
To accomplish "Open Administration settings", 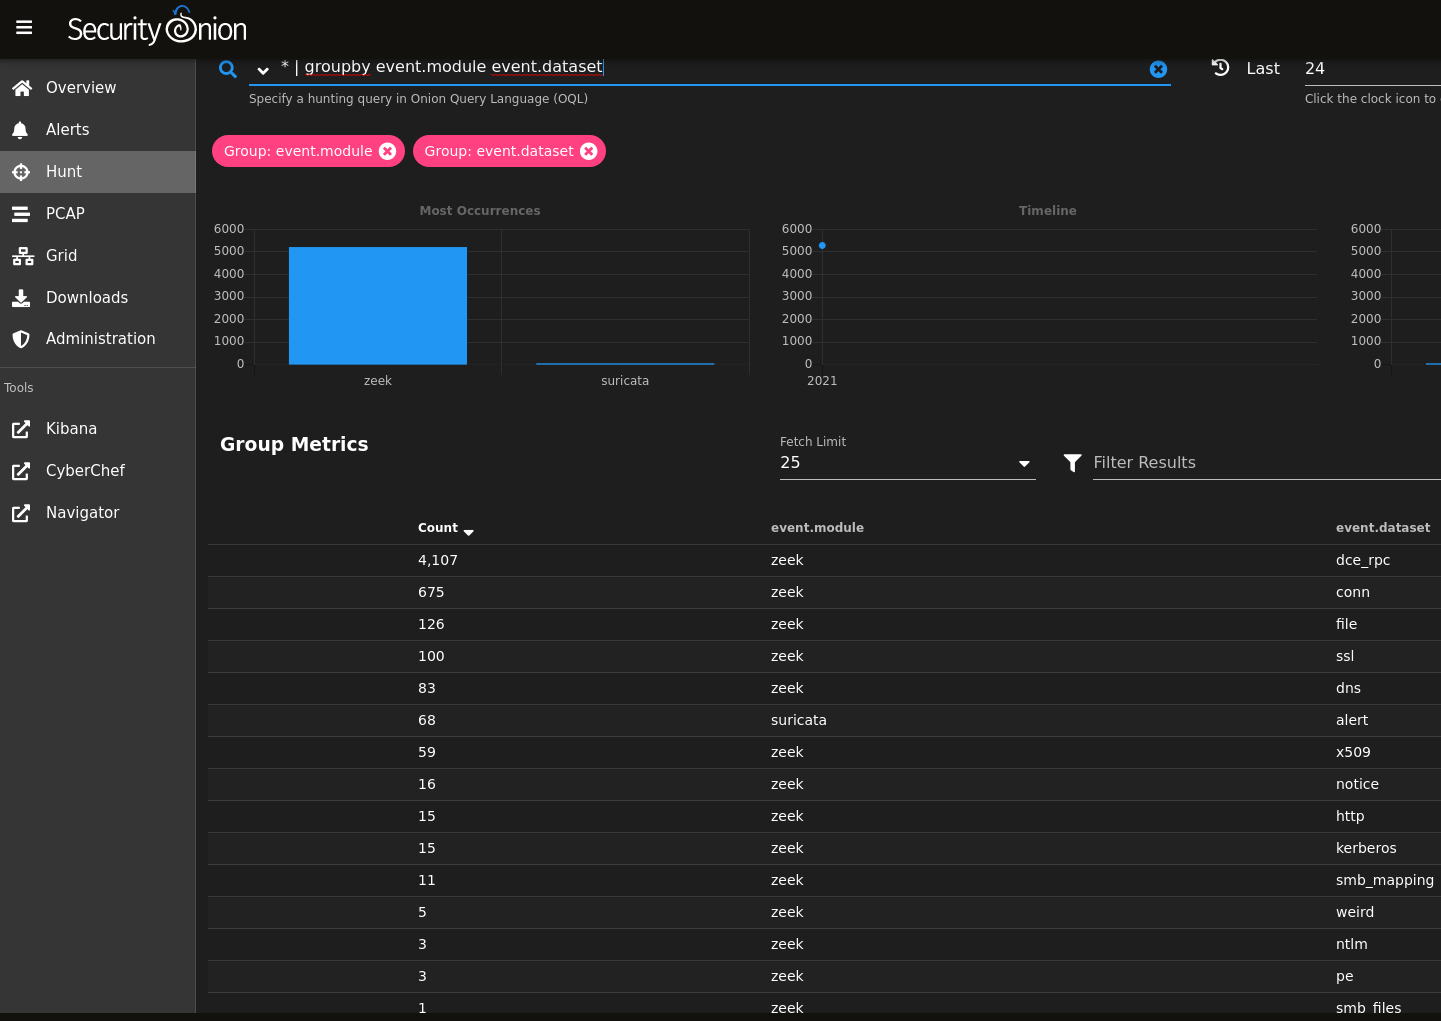I will pos(98,339).
